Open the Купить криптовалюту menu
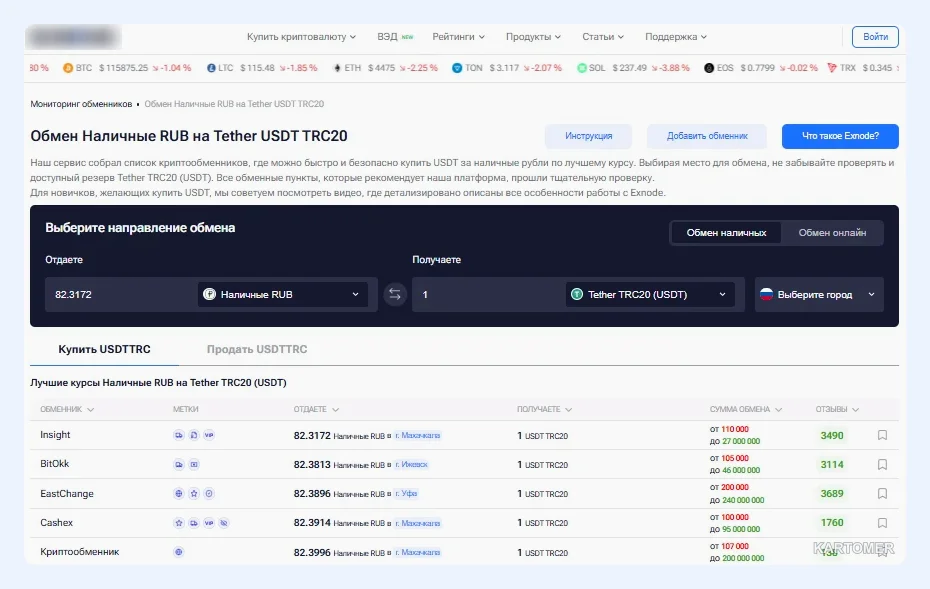The height and width of the screenshot is (589, 930). point(301,37)
